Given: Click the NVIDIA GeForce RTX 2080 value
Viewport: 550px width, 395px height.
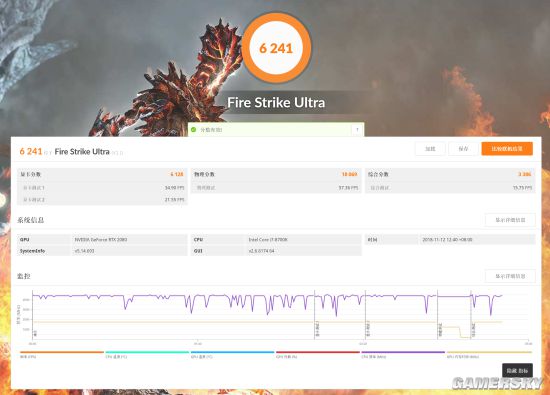Looking at the screenshot, I should (101, 240).
